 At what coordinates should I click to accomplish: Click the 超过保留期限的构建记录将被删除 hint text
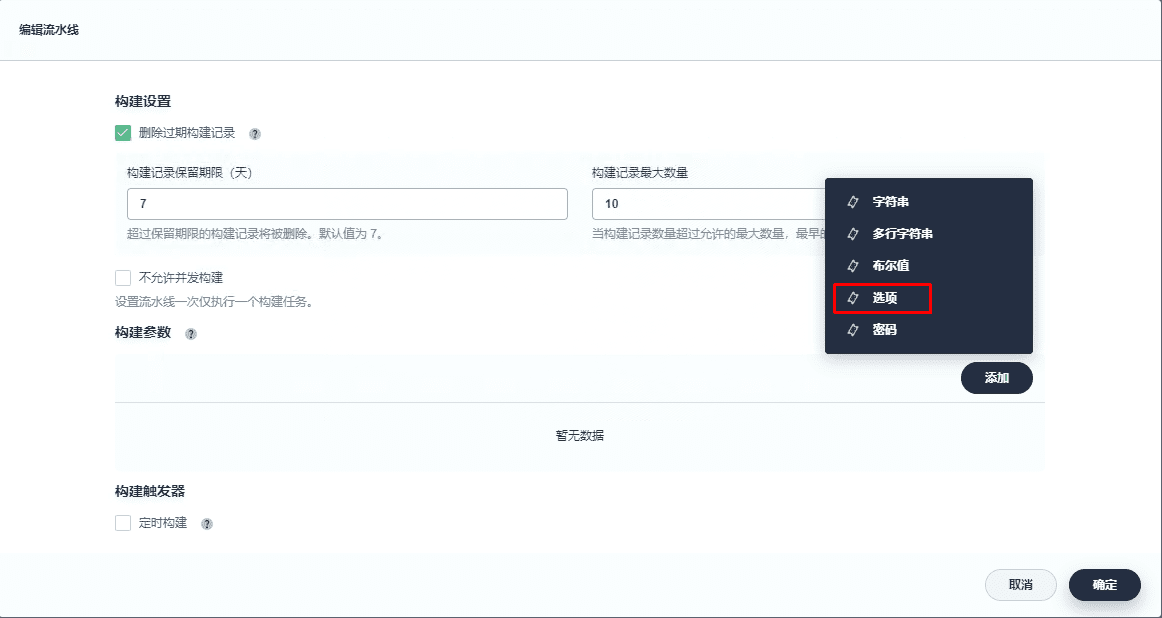pos(255,234)
